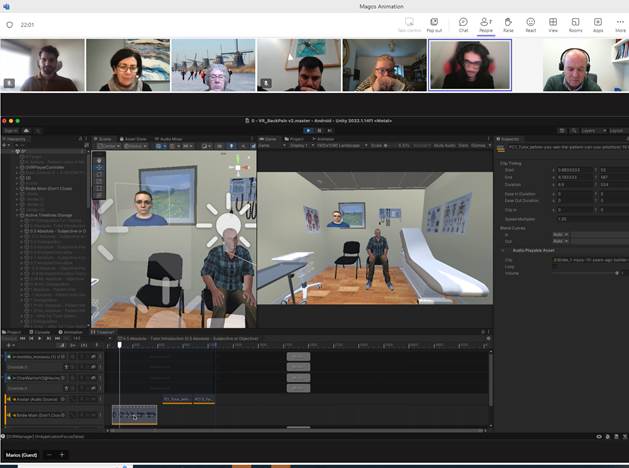Open the Display 1 dropdown in Game view

point(300,146)
